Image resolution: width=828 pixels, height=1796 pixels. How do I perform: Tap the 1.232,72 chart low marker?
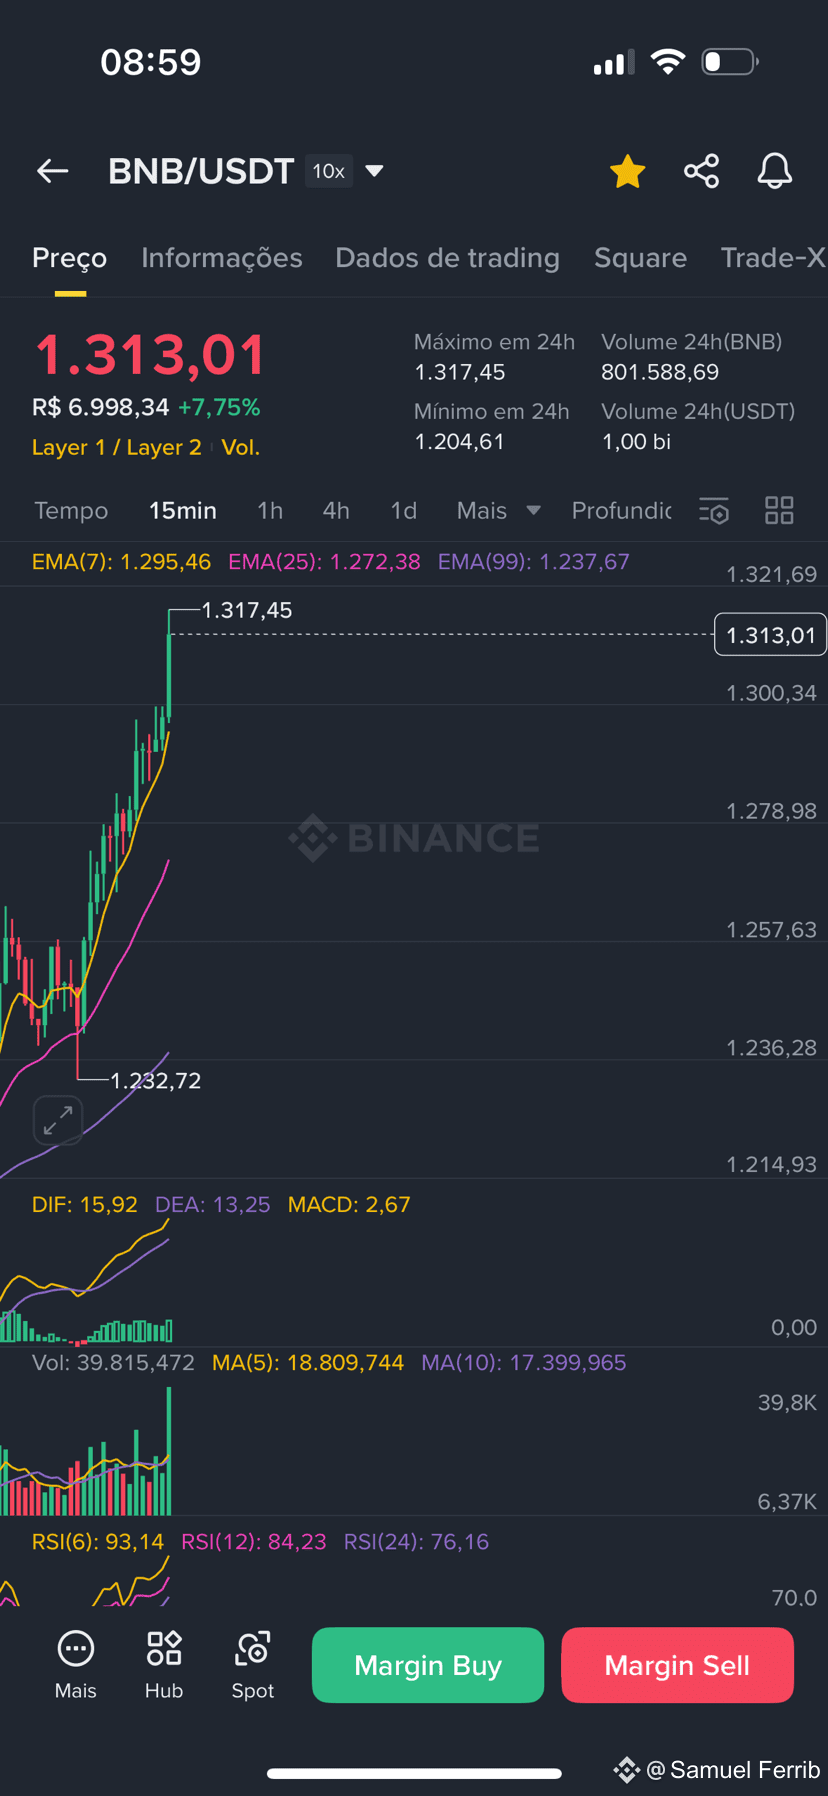[156, 1081]
